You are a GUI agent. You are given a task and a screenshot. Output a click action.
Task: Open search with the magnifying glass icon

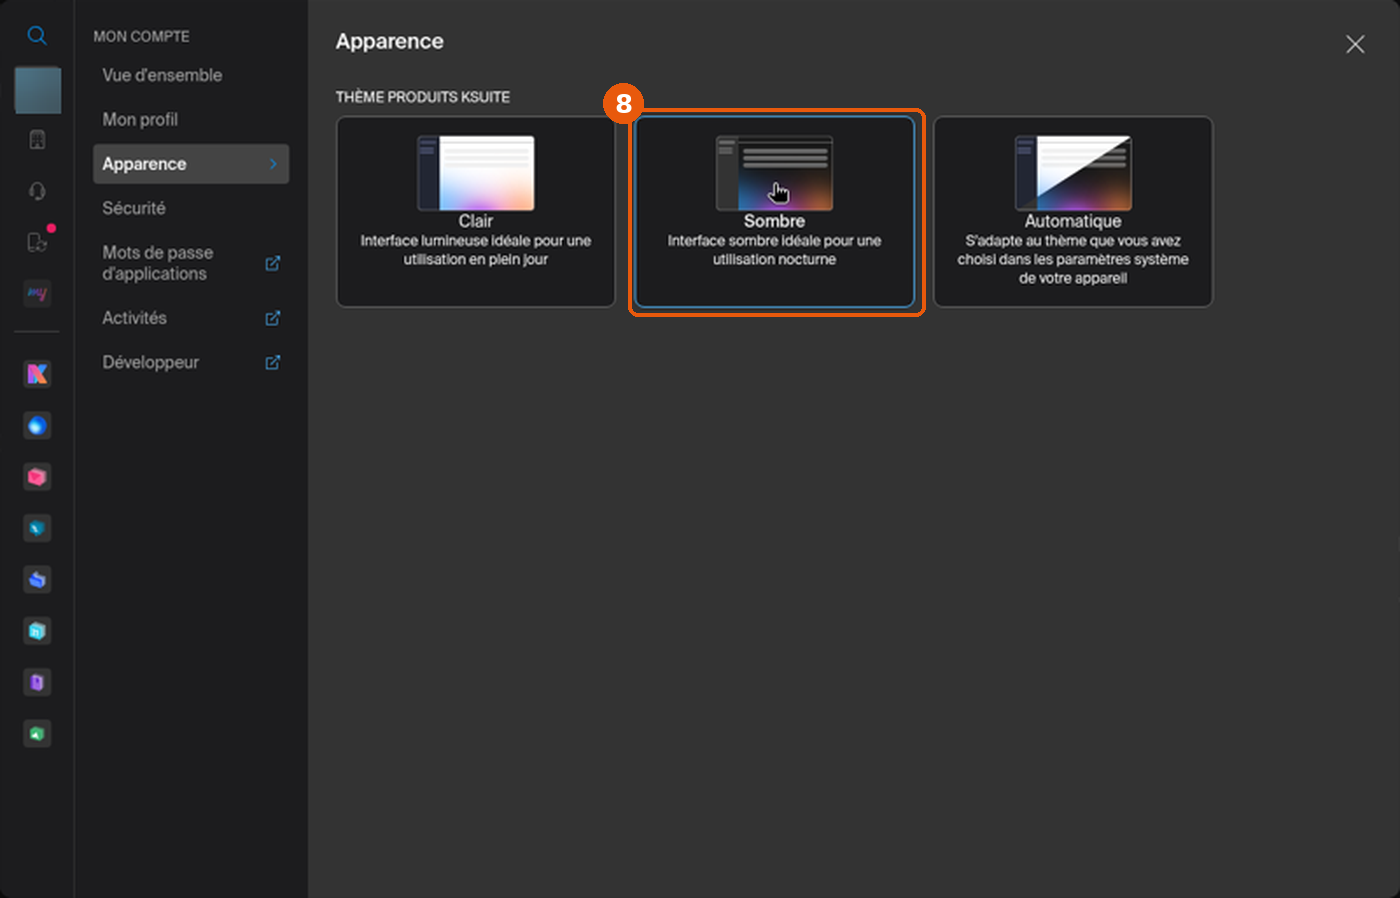[x=37, y=36]
